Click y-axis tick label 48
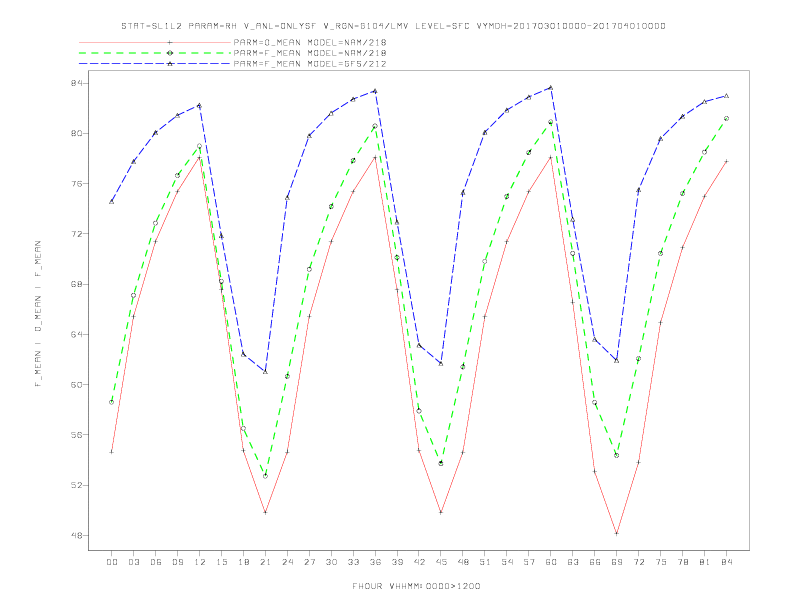Image resolution: width=792 pixels, height=612 pixels. click(77, 535)
